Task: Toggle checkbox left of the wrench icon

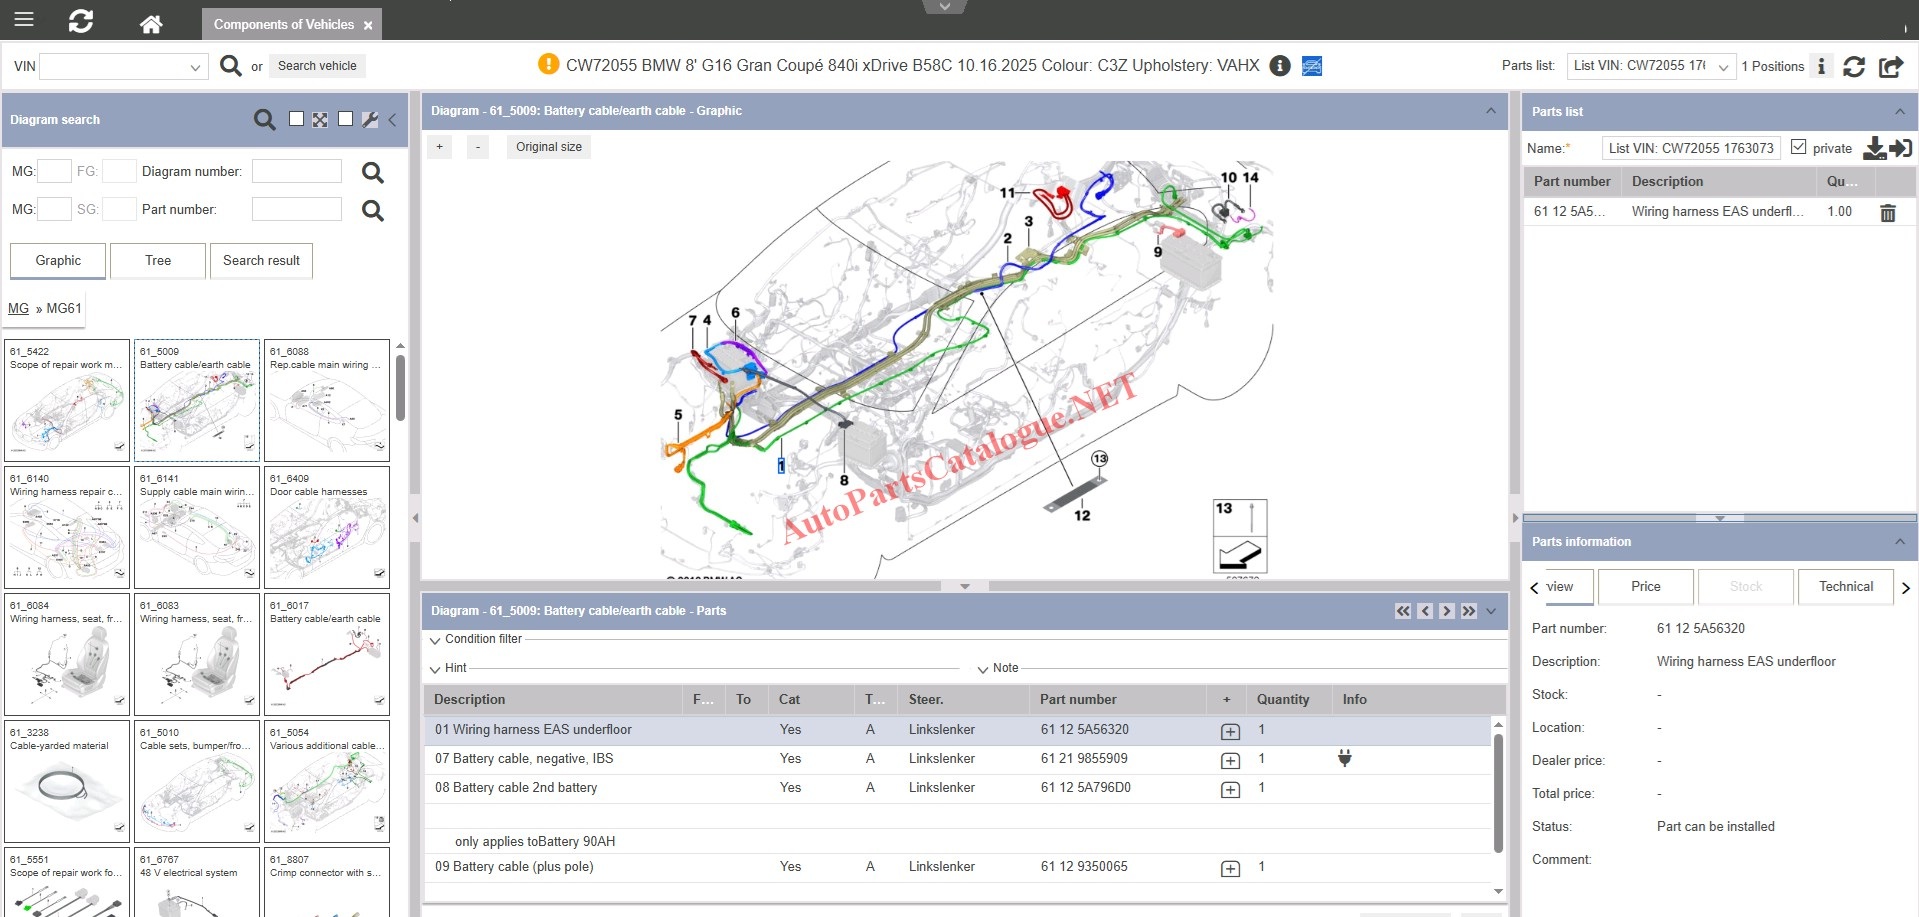Action: (x=345, y=119)
